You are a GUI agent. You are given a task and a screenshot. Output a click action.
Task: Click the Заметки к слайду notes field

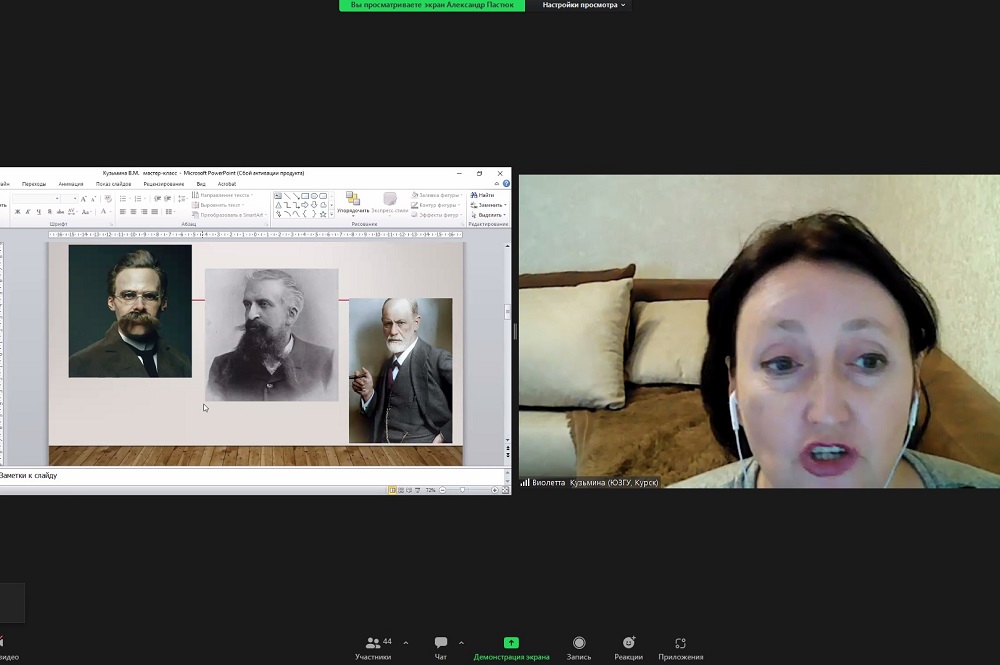click(x=252, y=476)
